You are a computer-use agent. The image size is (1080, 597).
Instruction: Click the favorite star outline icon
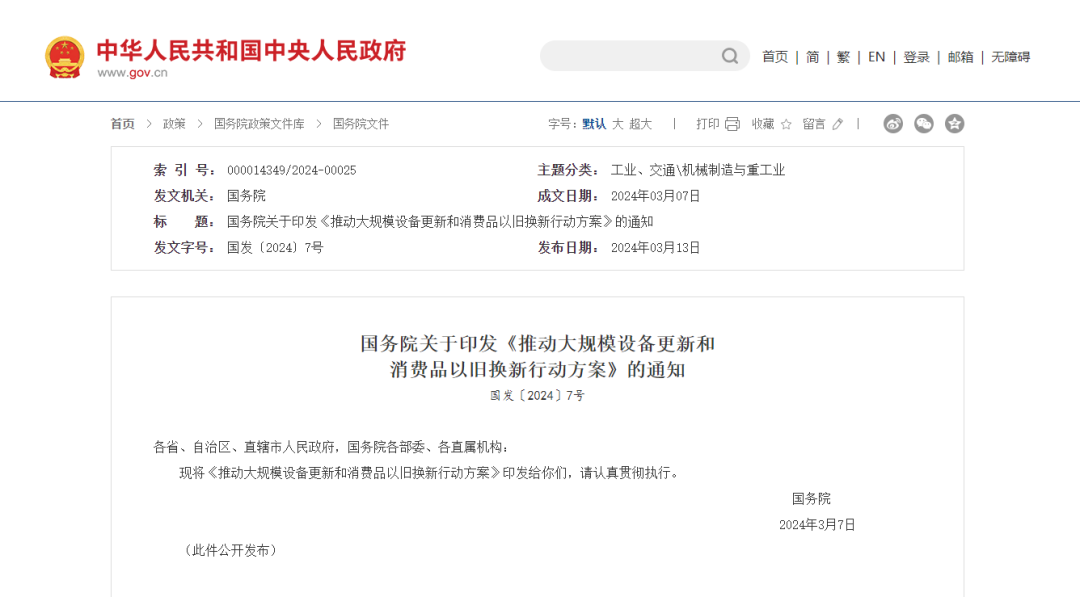pos(786,124)
